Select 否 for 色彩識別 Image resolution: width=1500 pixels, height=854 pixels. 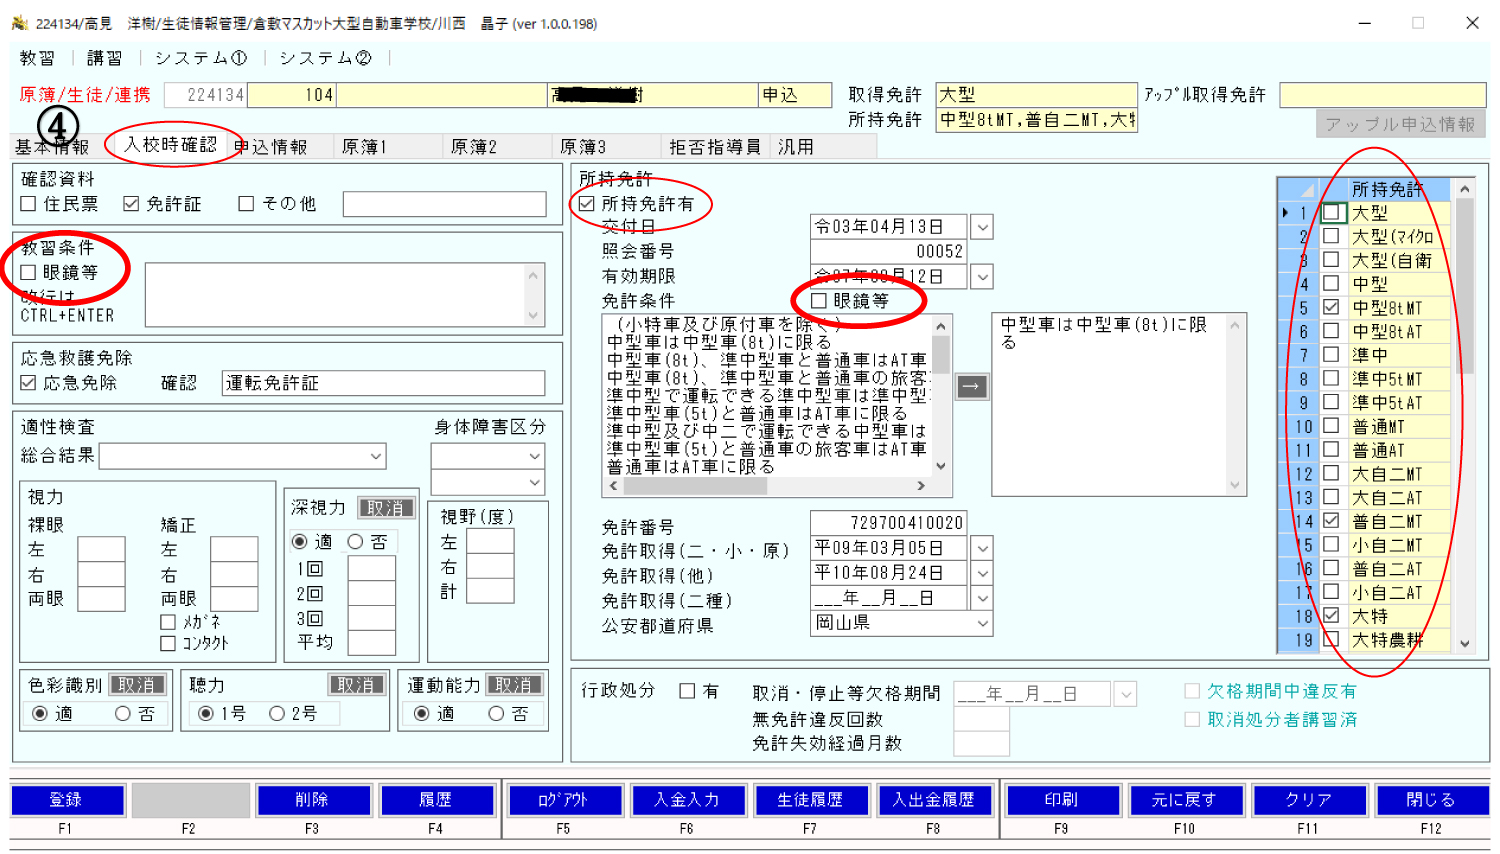click(123, 714)
